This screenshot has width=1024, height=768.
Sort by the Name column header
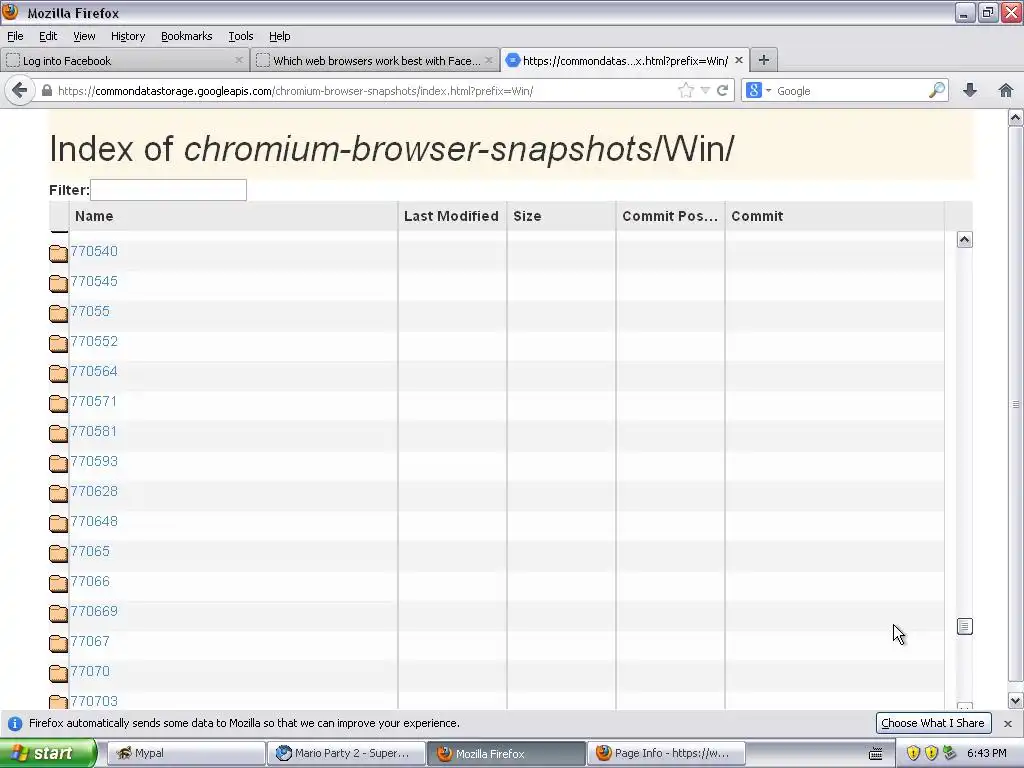click(233, 216)
